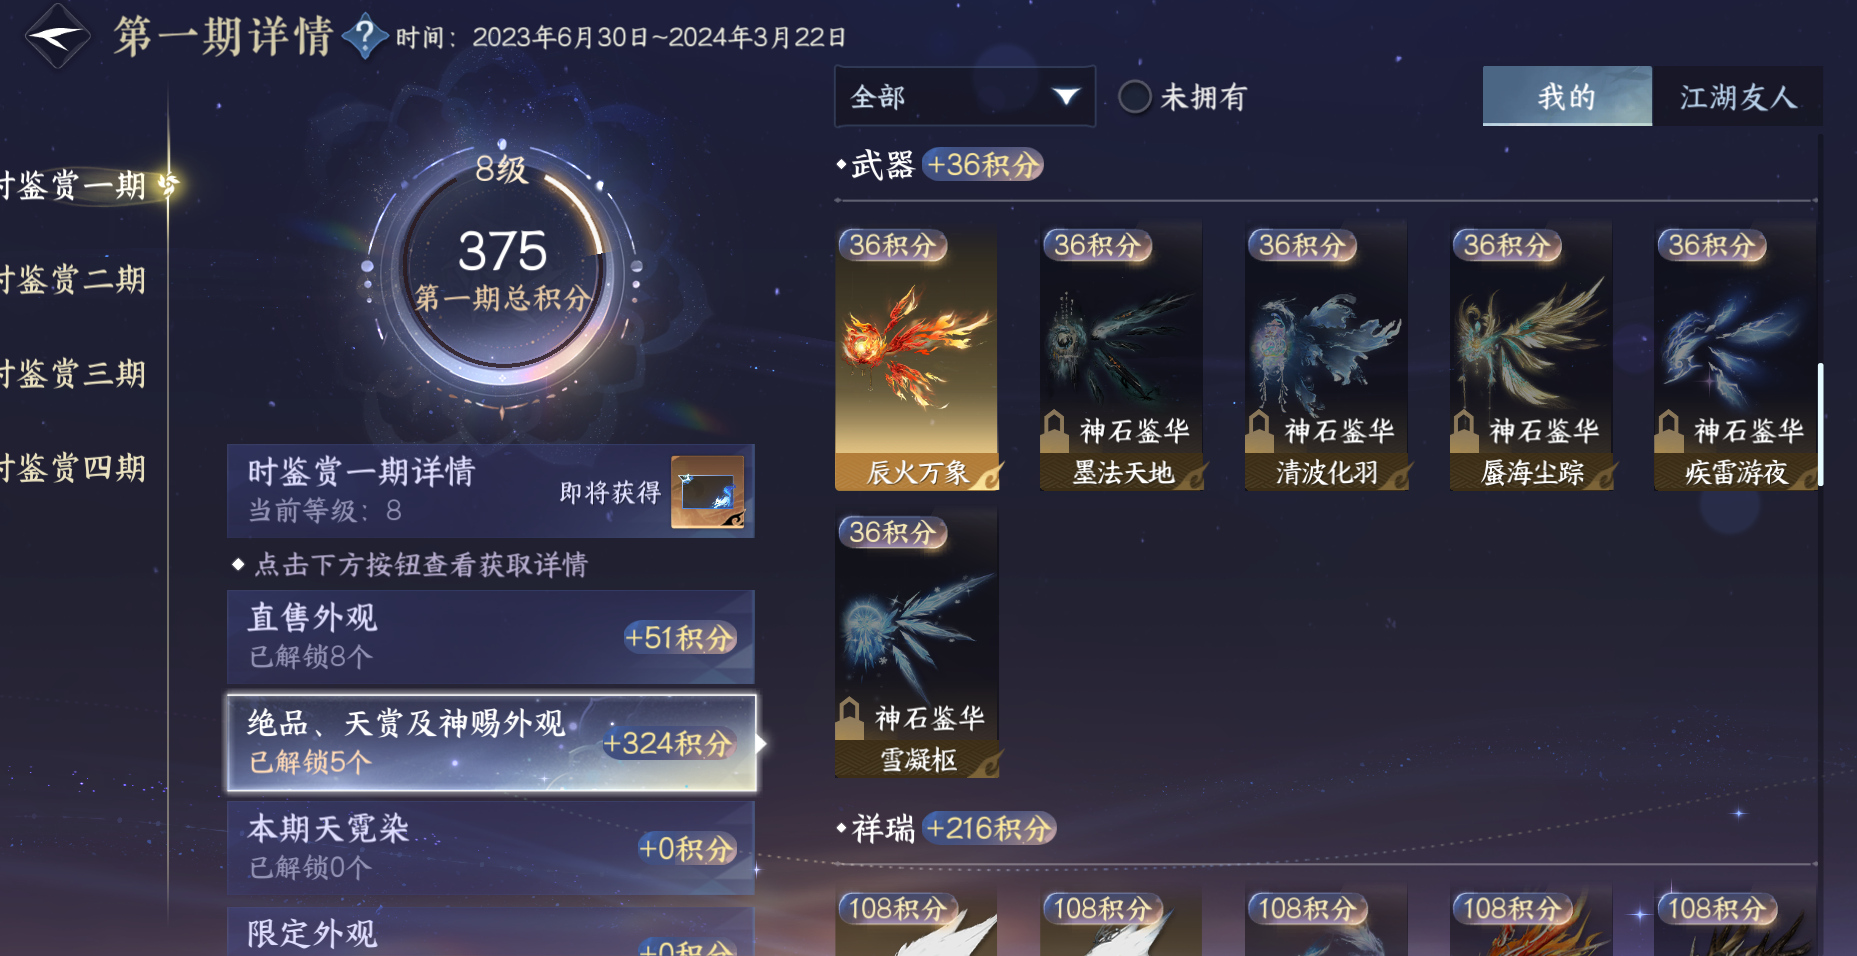Toggle the 未拥有 radio button

click(x=1134, y=97)
